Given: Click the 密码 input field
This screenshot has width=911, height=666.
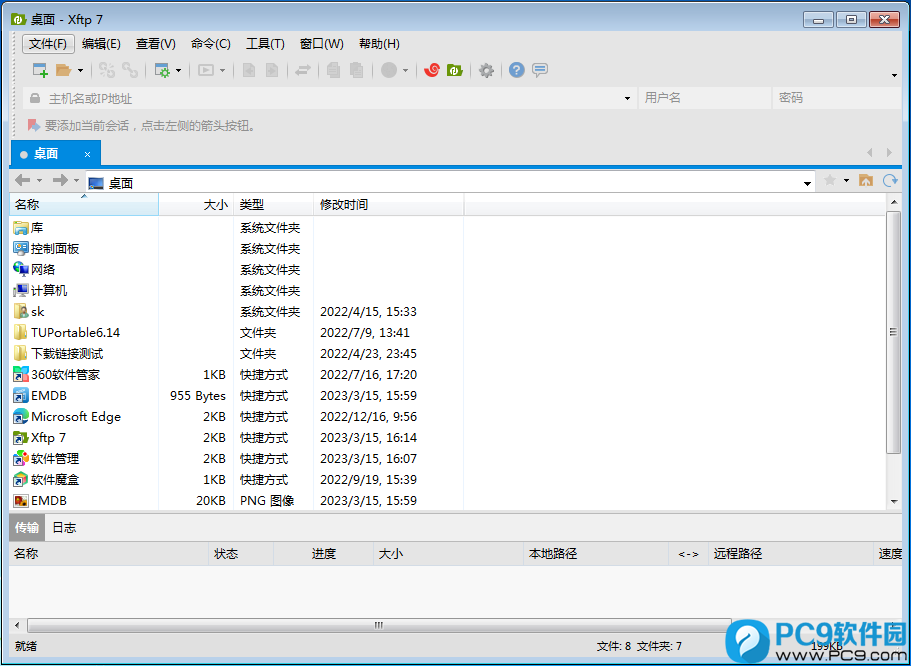Looking at the screenshot, I should (x=837, y=98).
